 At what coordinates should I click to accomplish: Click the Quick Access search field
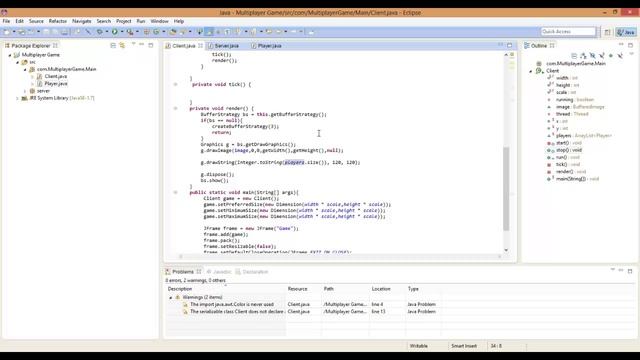pos(568,31)
